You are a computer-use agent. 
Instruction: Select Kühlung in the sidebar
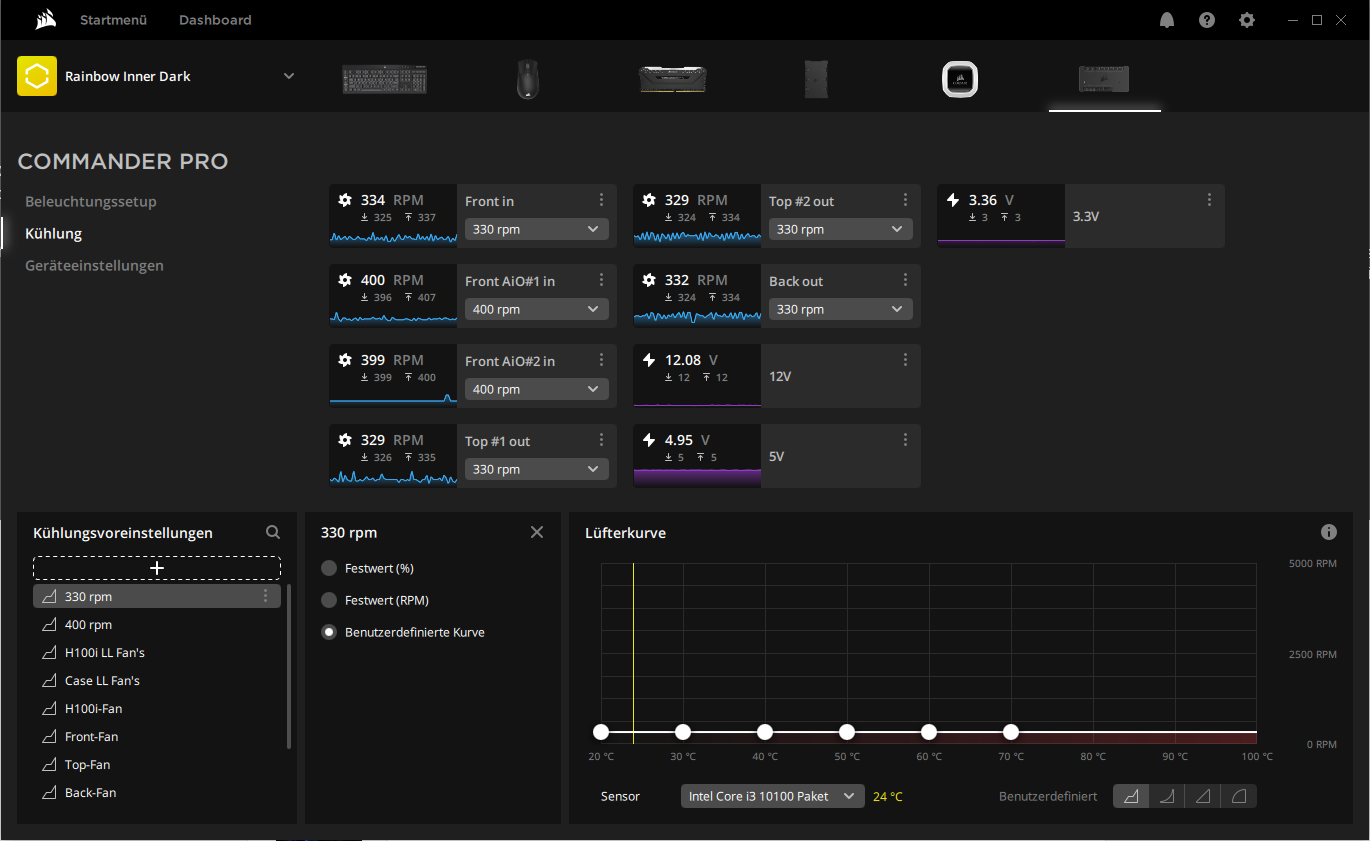click(x=54, y=234)
